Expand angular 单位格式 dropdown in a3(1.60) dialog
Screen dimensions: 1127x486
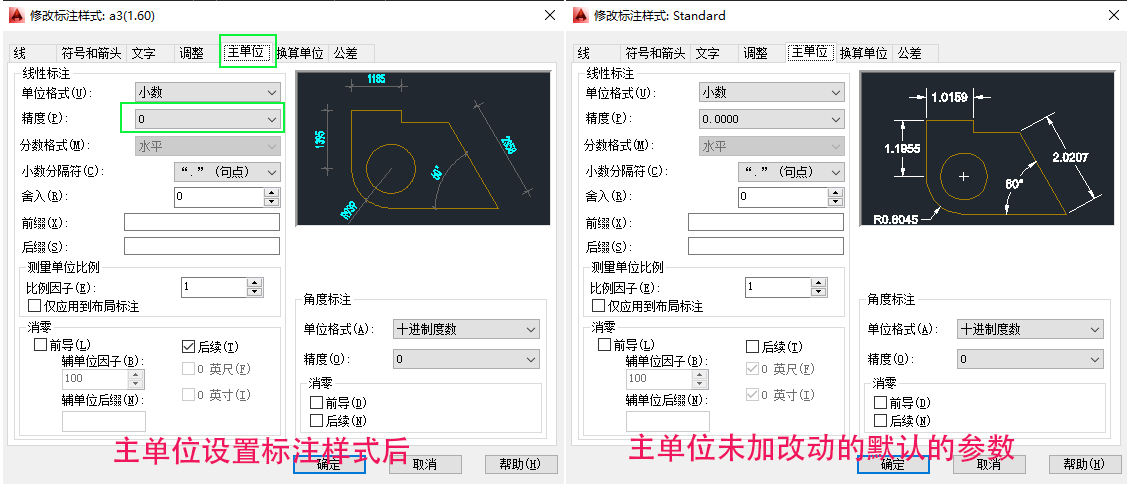pyautogui.click(x=466, y=330)
